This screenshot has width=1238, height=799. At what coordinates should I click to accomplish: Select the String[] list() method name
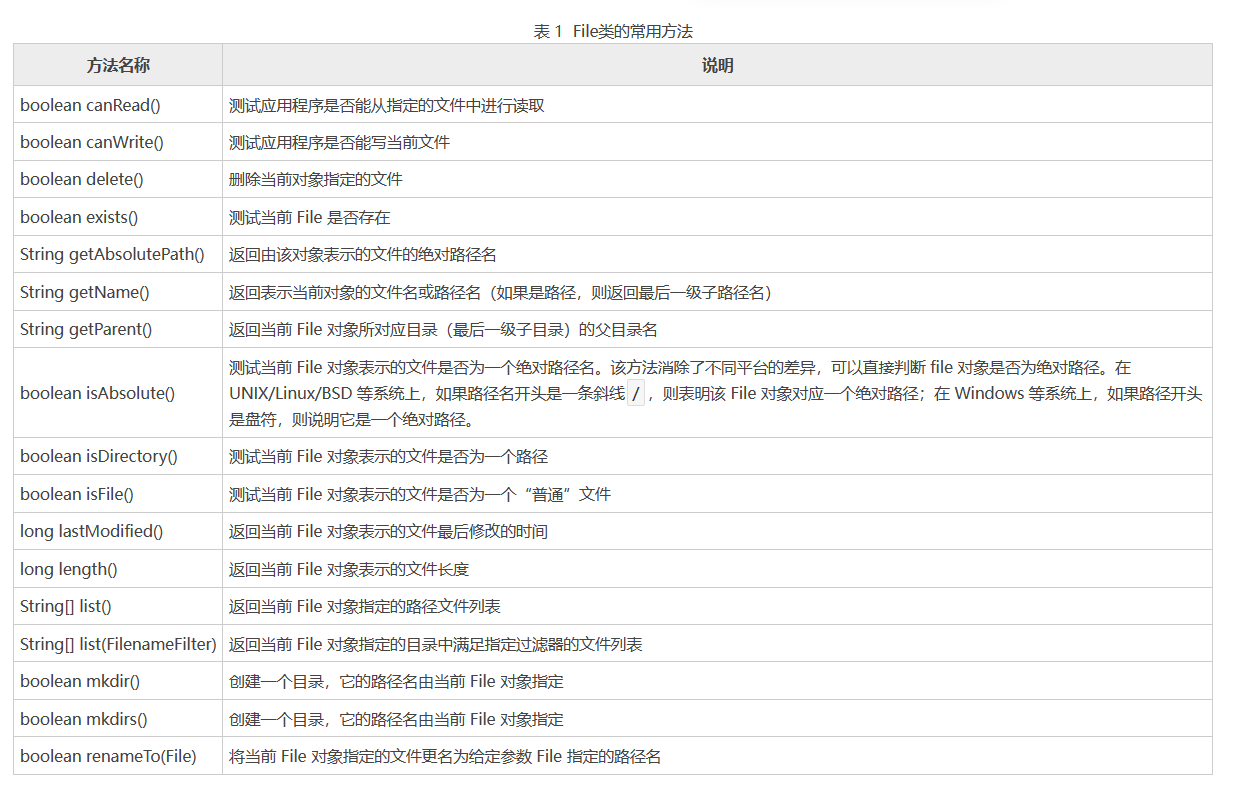point(66,606)
